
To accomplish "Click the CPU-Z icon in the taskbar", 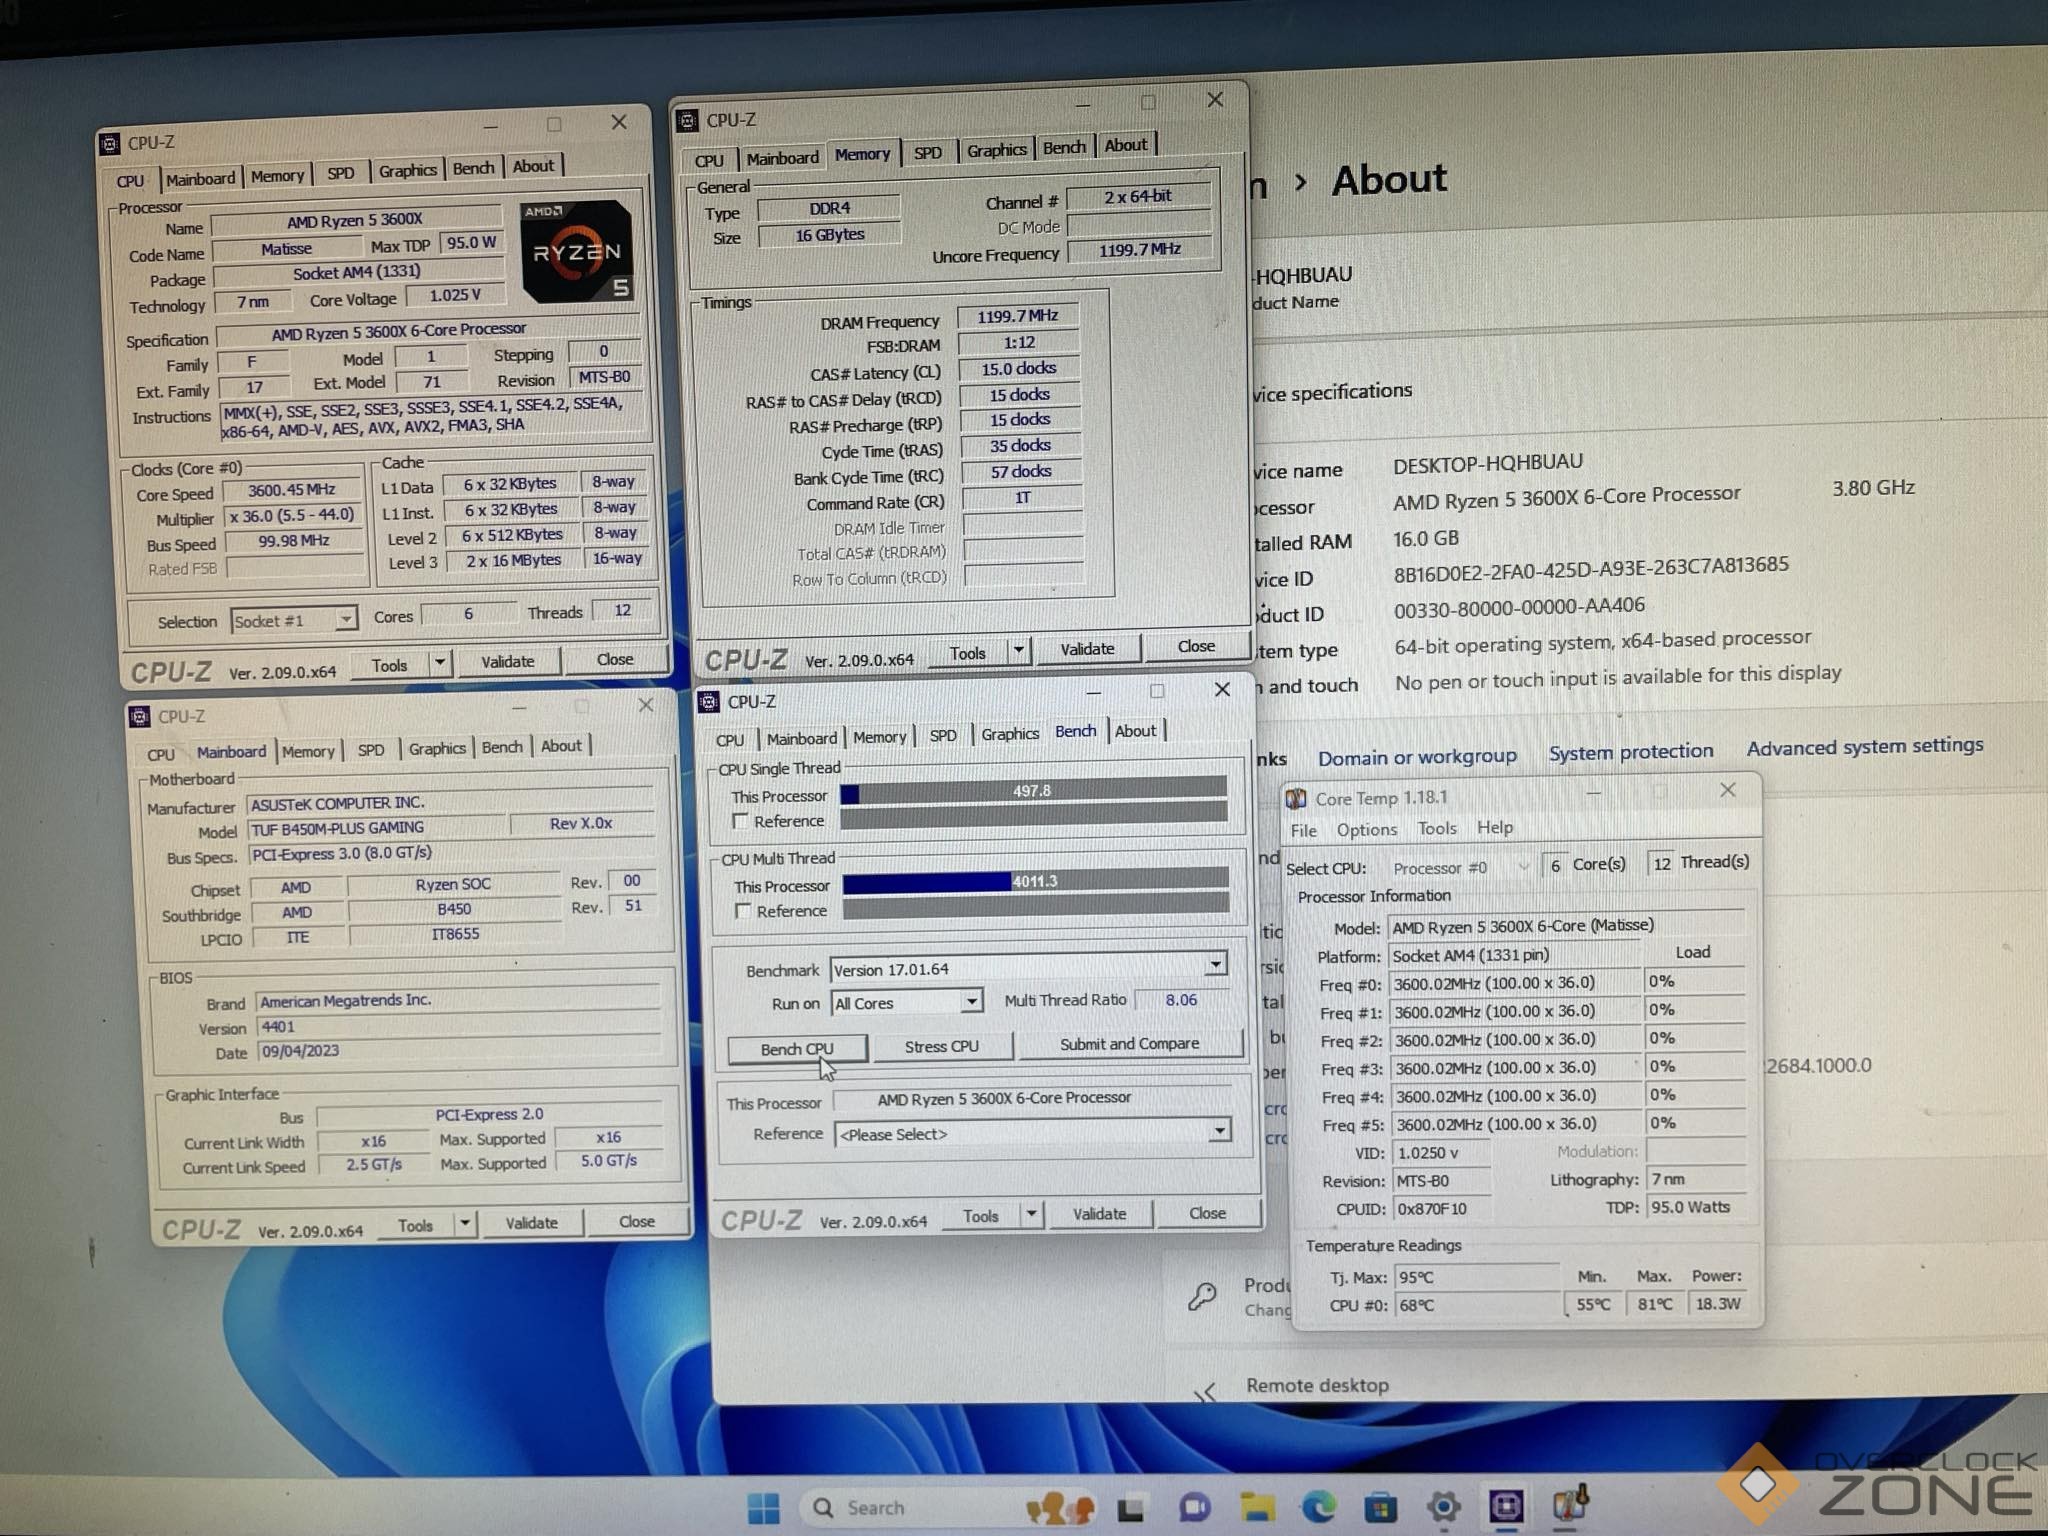I will (x=1506, y=1505).
